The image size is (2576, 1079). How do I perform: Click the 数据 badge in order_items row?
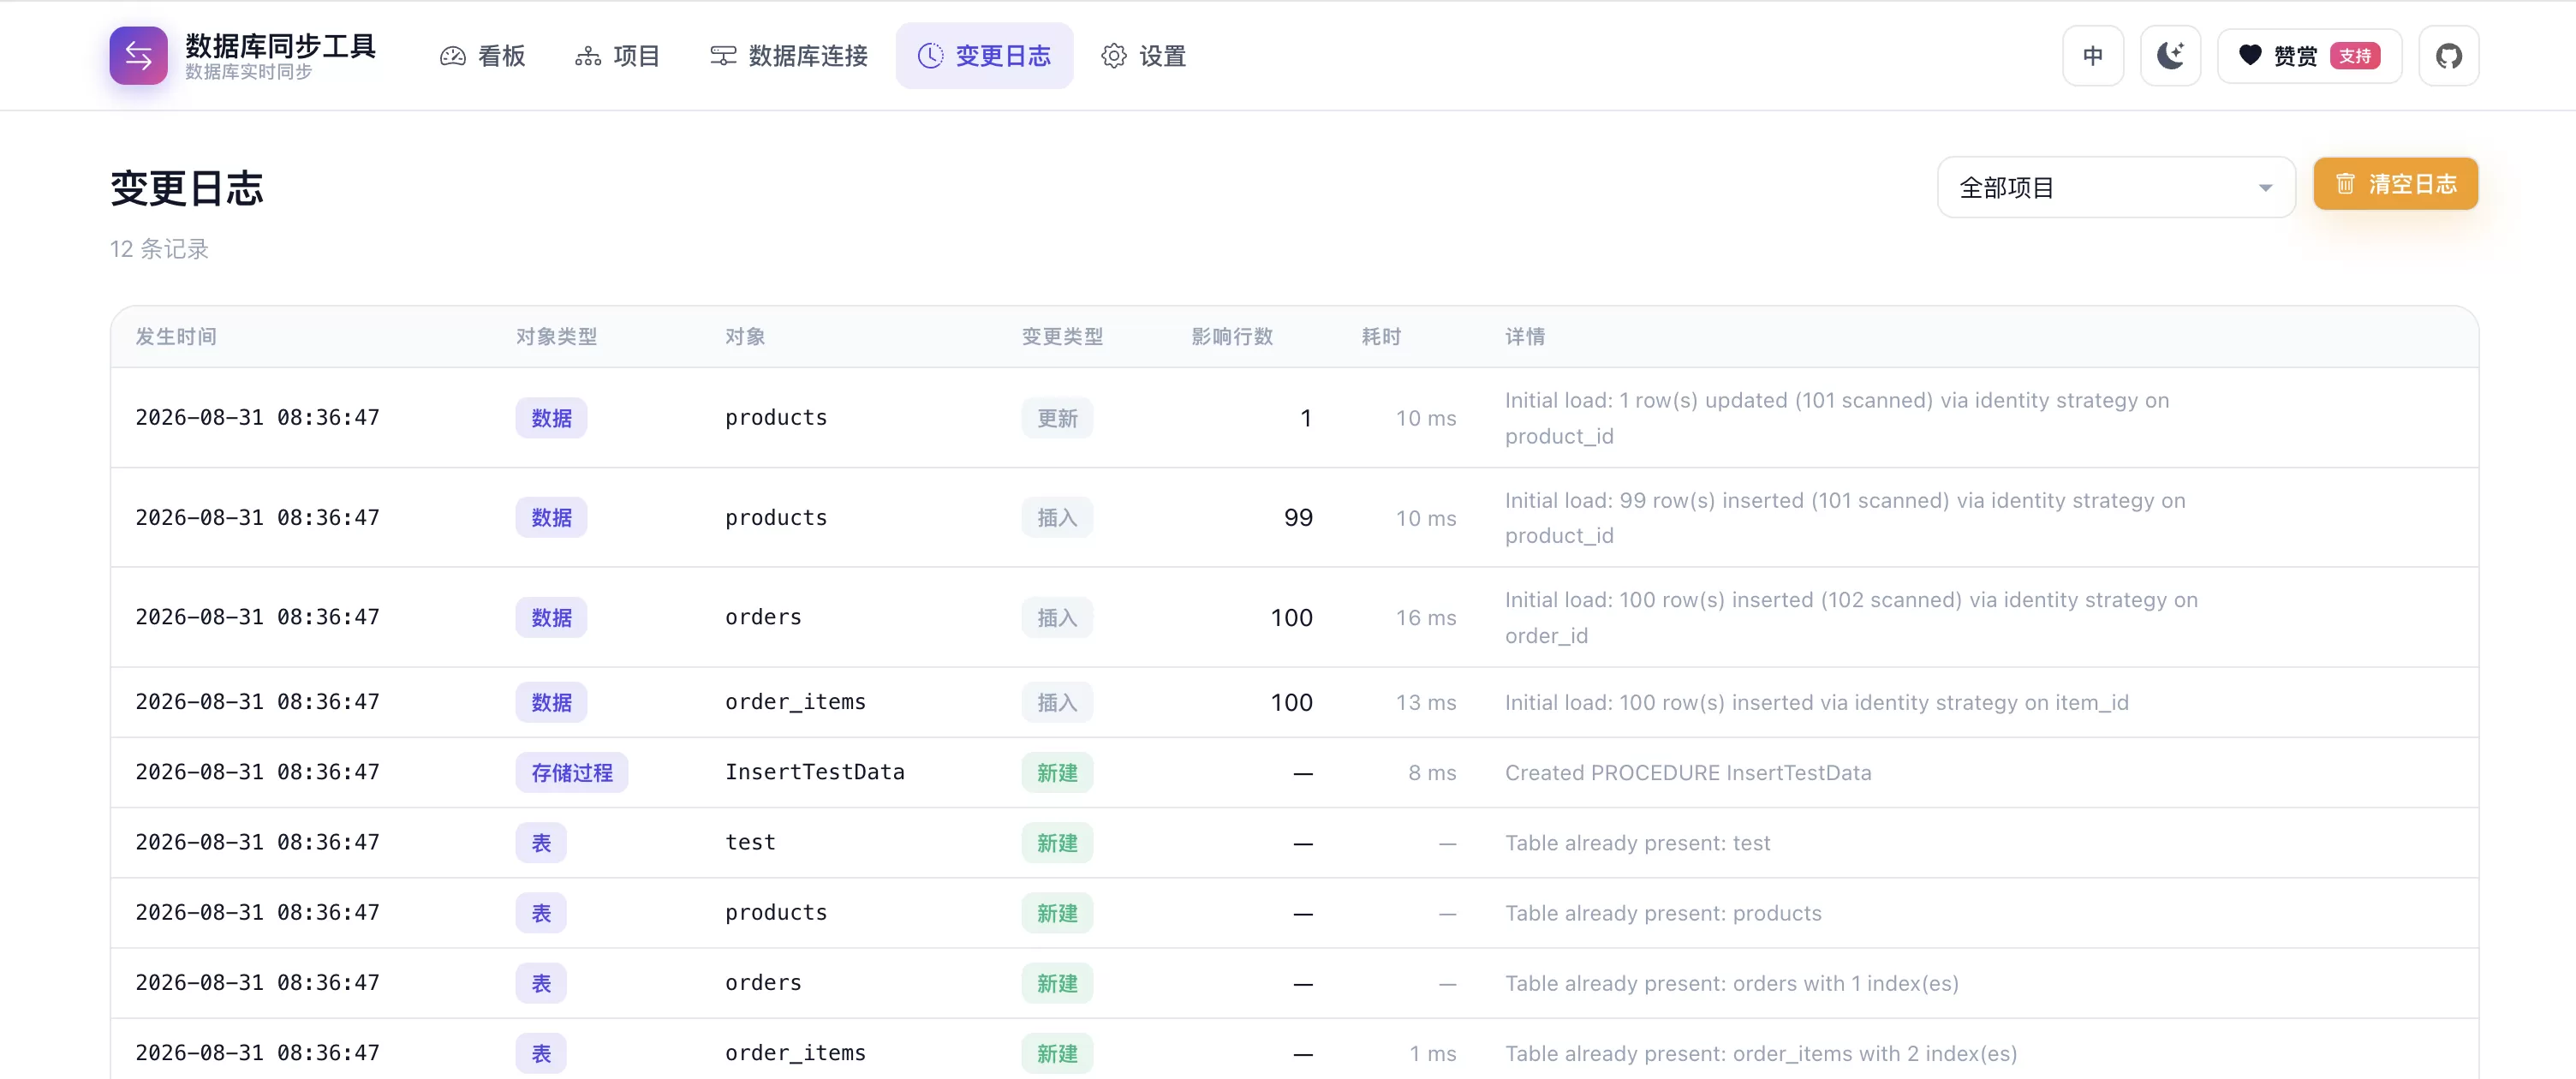point(551,703)
